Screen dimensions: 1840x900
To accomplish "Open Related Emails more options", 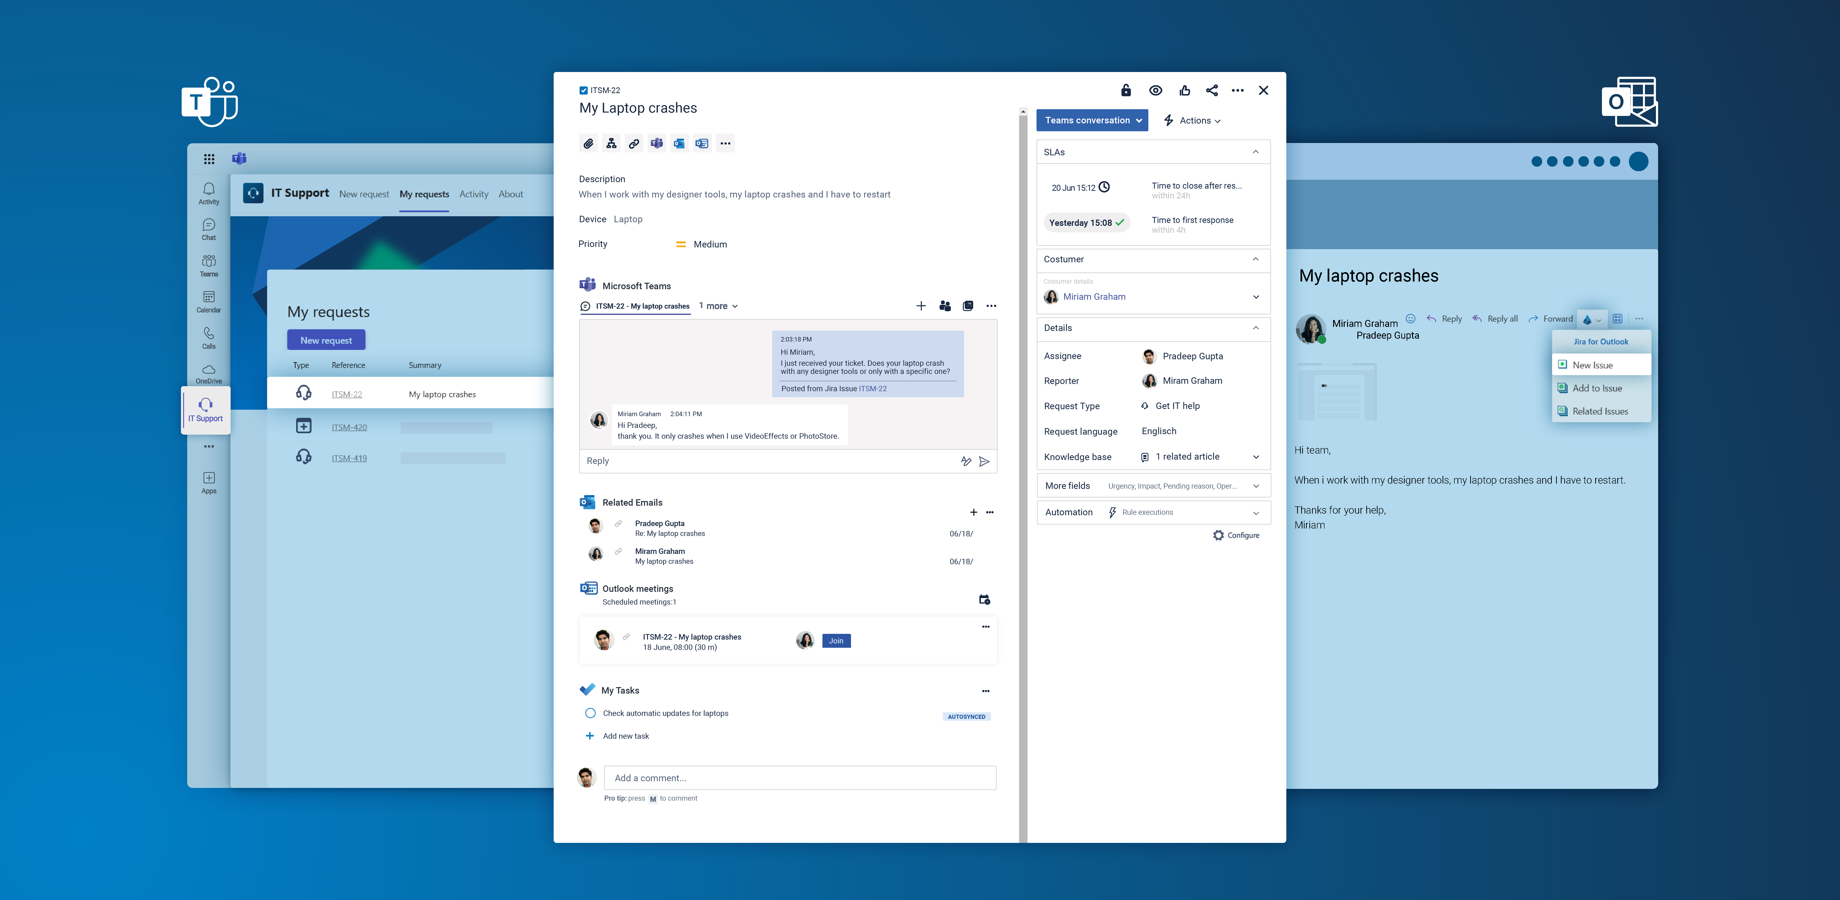I will pyautogui.click(x=990, y=513).
